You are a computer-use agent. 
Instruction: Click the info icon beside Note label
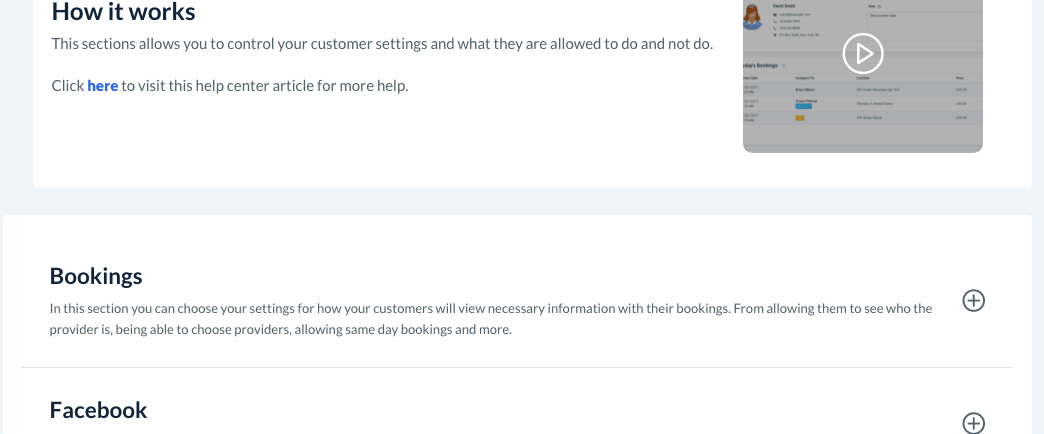(880, 6)
